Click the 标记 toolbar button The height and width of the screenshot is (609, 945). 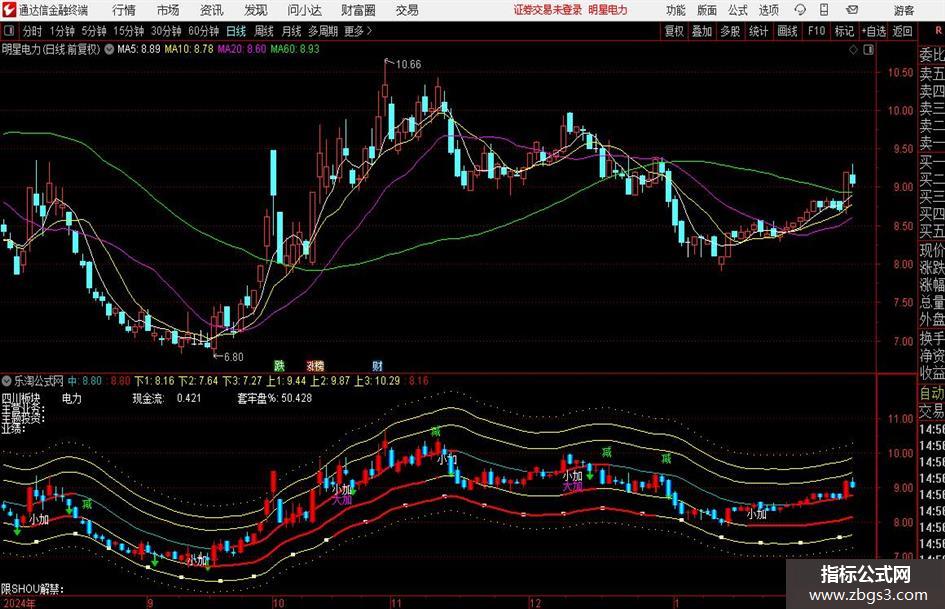coord(844,31)
